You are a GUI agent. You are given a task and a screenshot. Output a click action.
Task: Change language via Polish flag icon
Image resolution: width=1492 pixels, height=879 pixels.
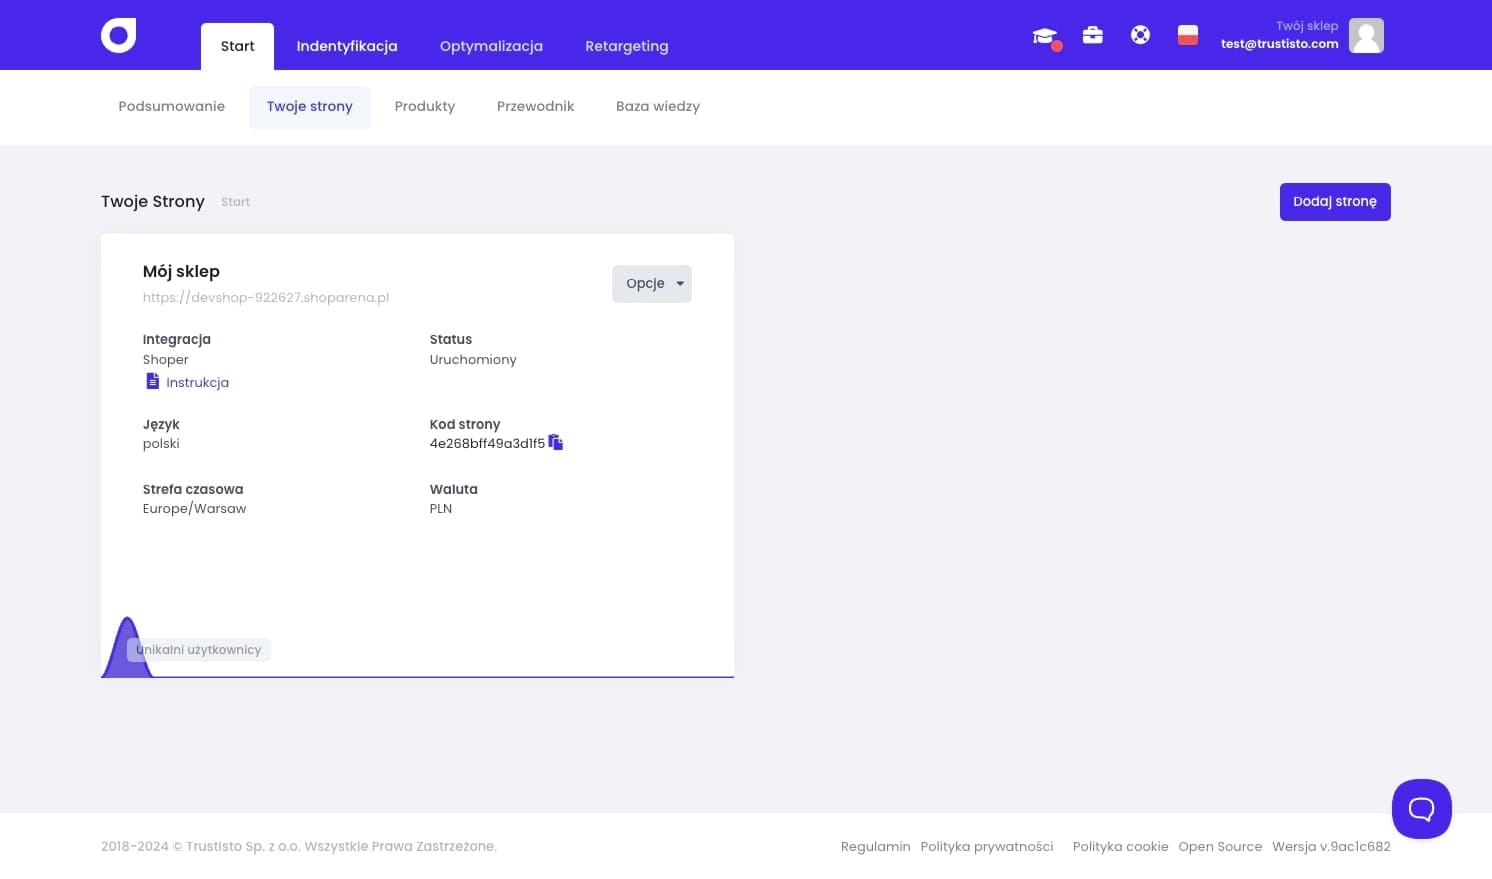[1188, 35]
